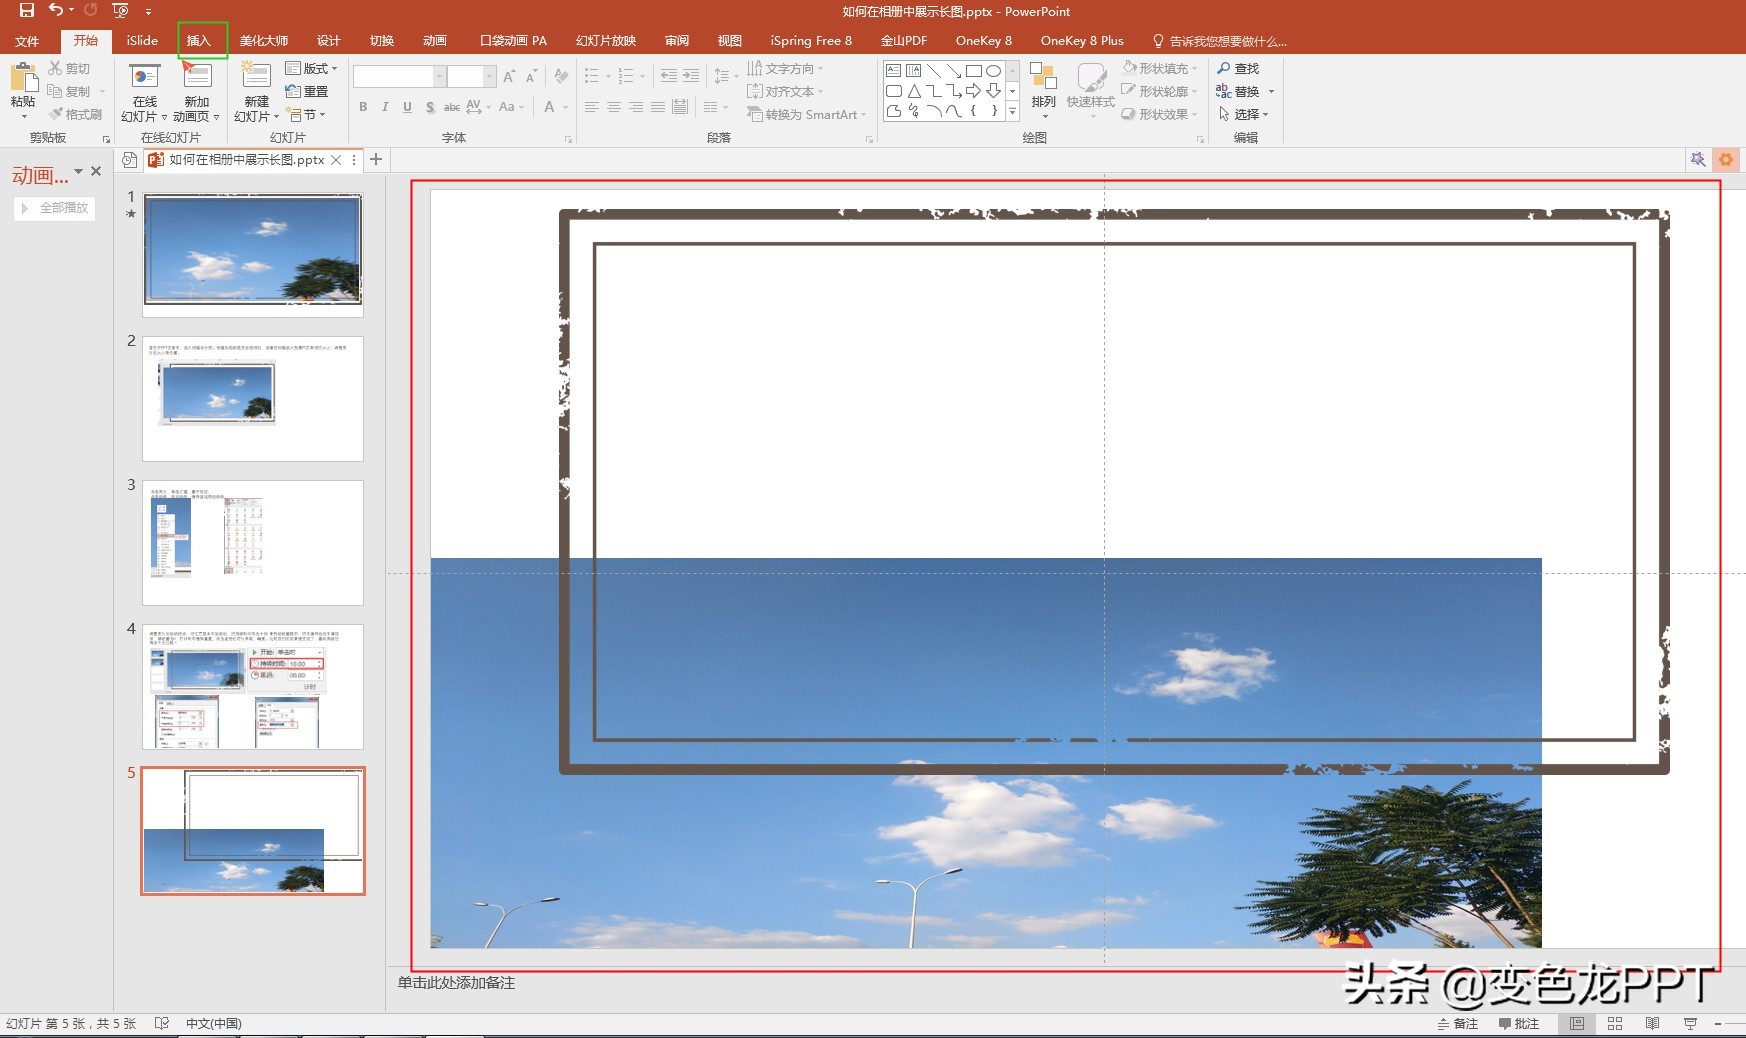Click the Replace (替换) button
Screen dimensions: 1746x1038
[x=1238, y=91]
